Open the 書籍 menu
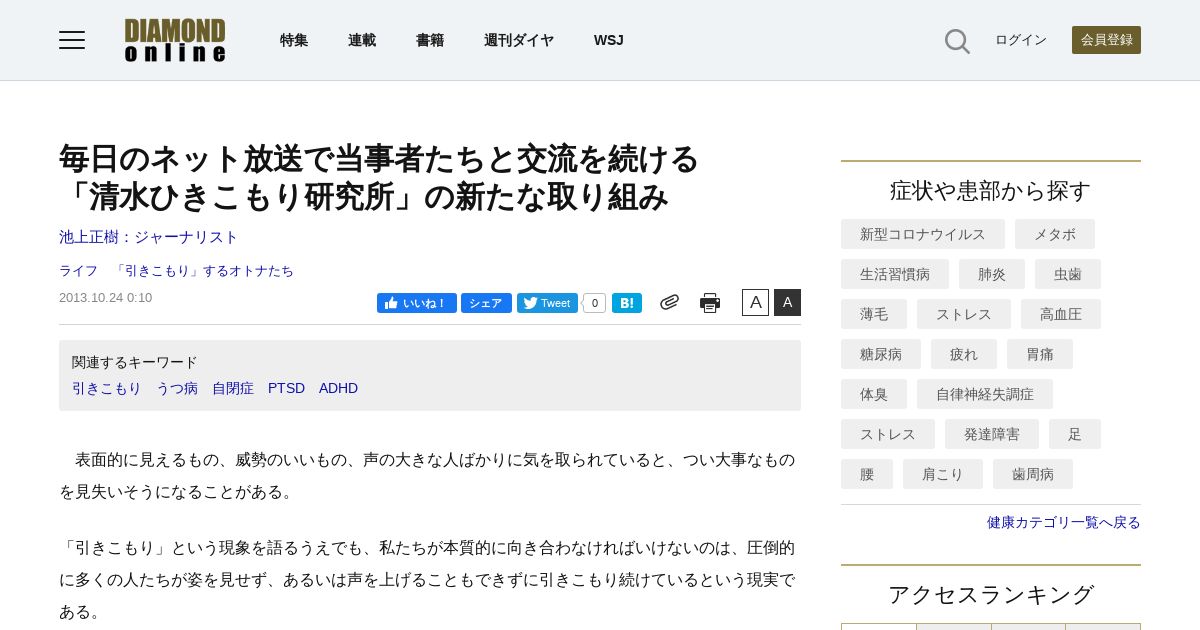Screen dimensions: 1200x630 (430, 40)
